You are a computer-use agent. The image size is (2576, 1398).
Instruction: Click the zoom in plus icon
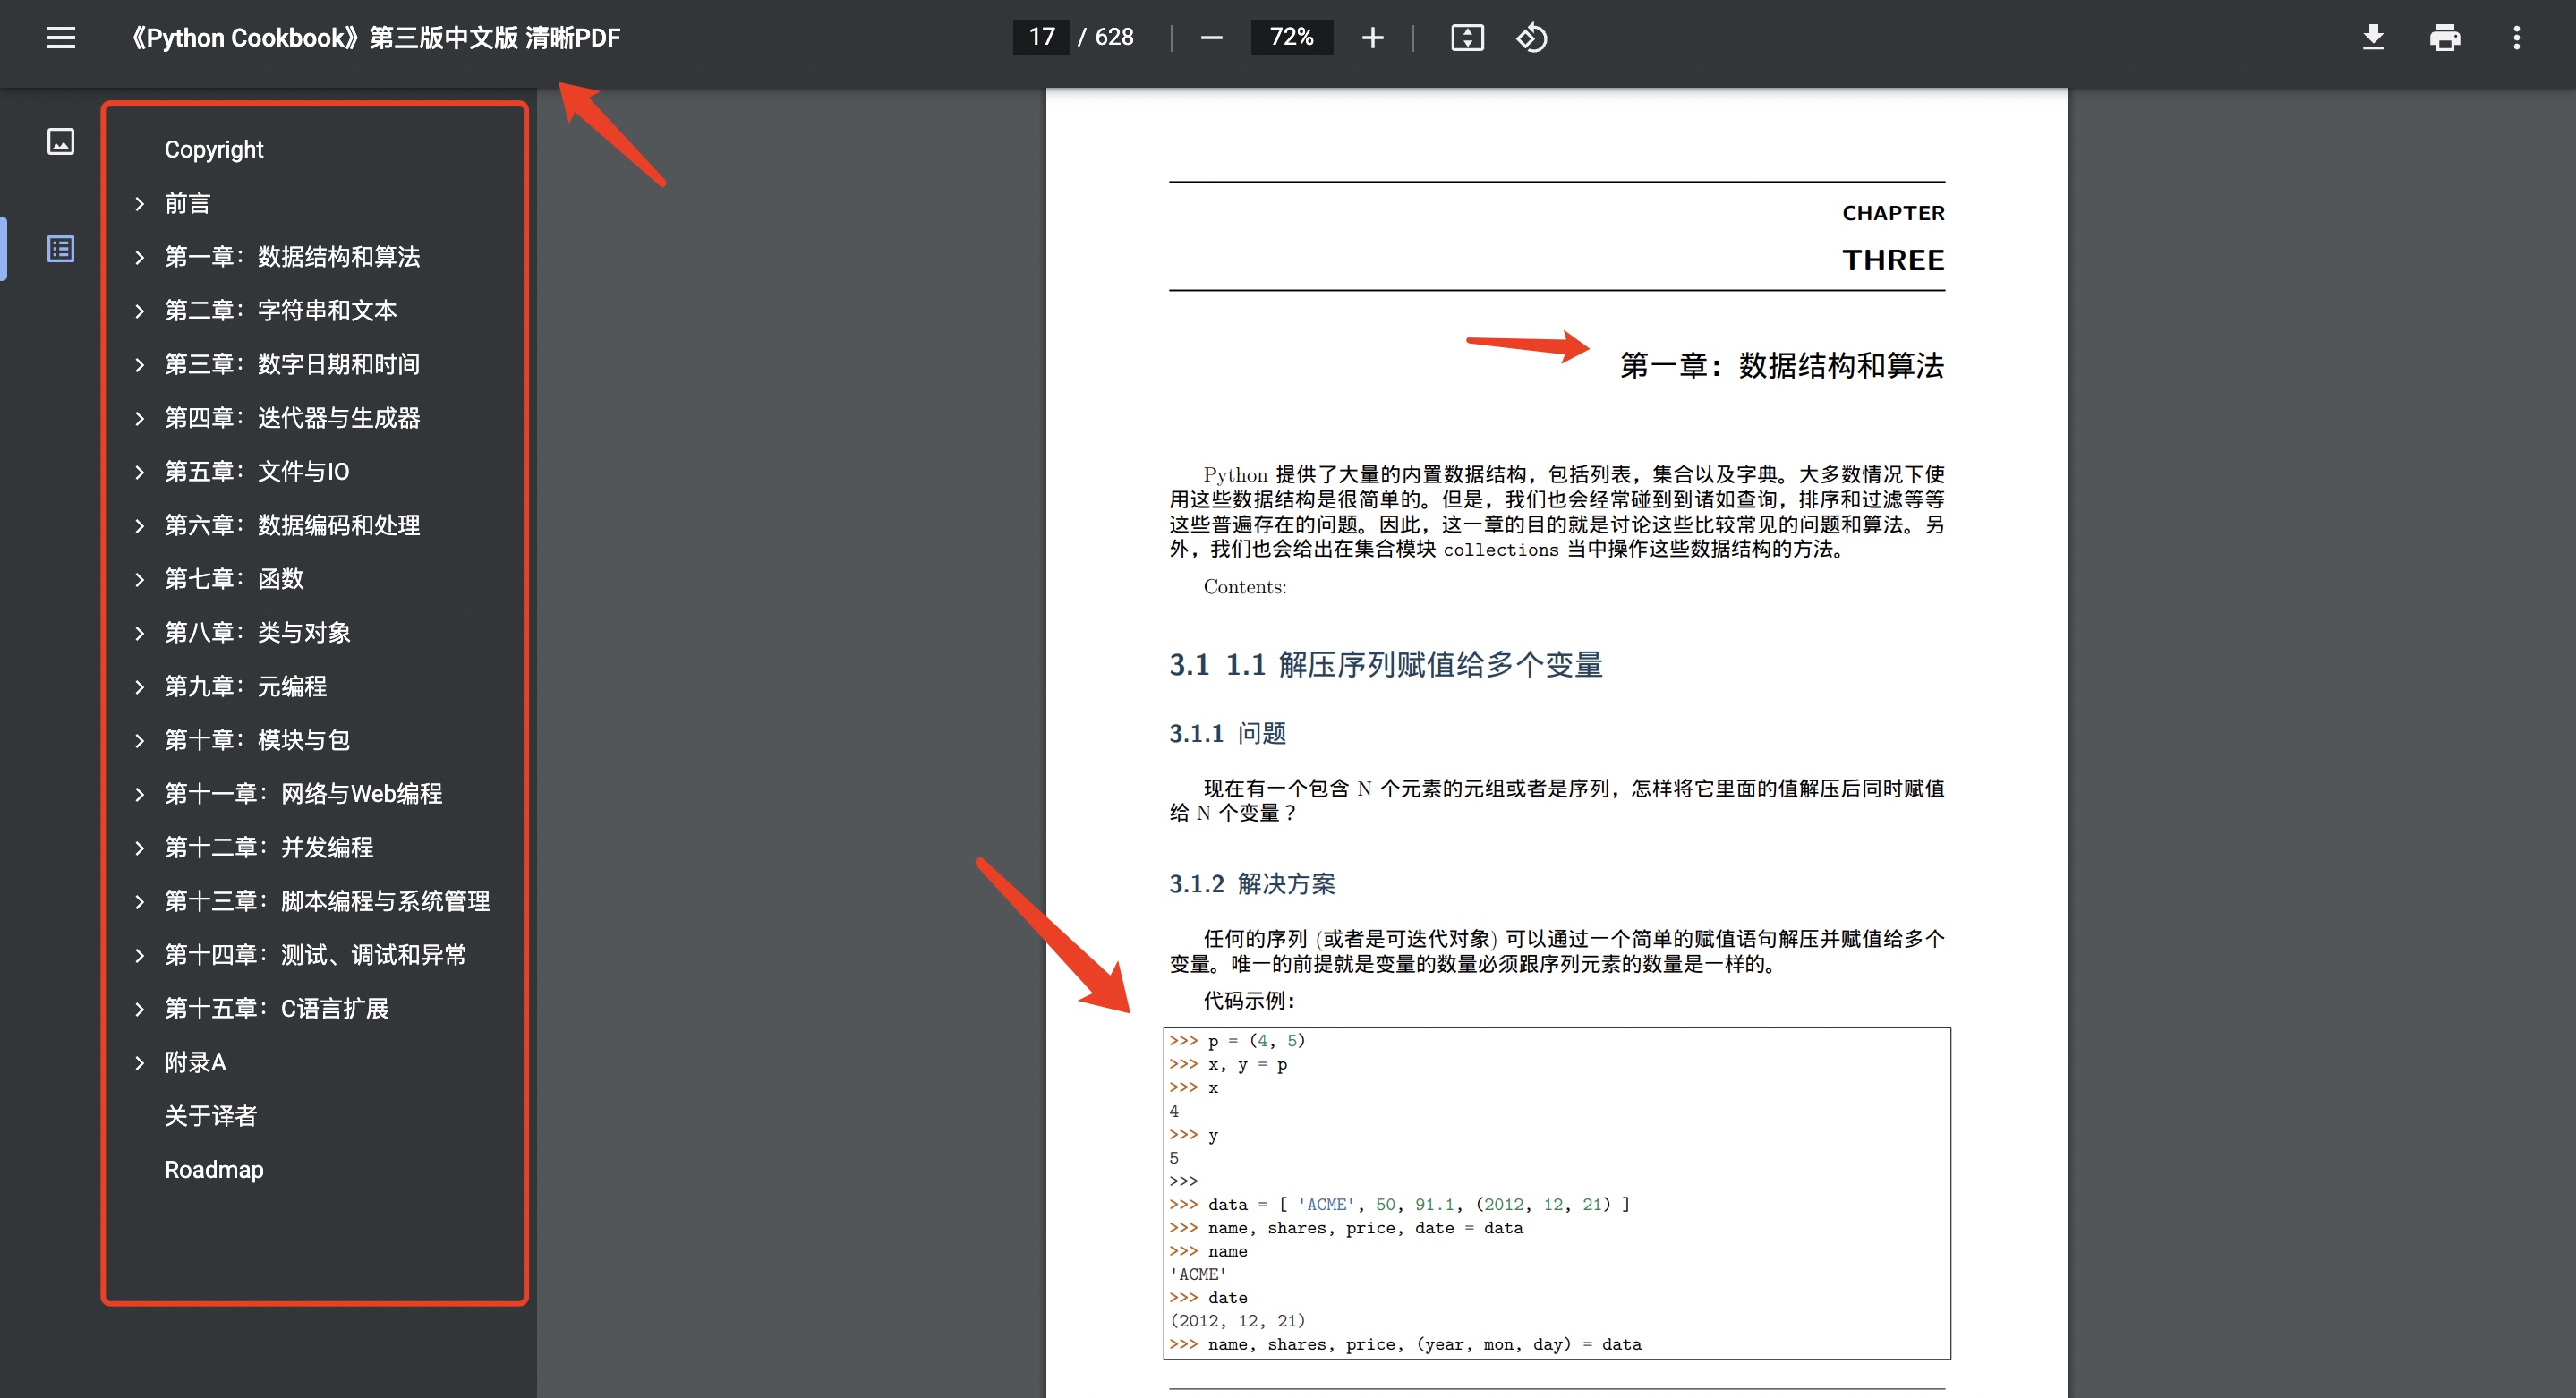point(1372,38)
